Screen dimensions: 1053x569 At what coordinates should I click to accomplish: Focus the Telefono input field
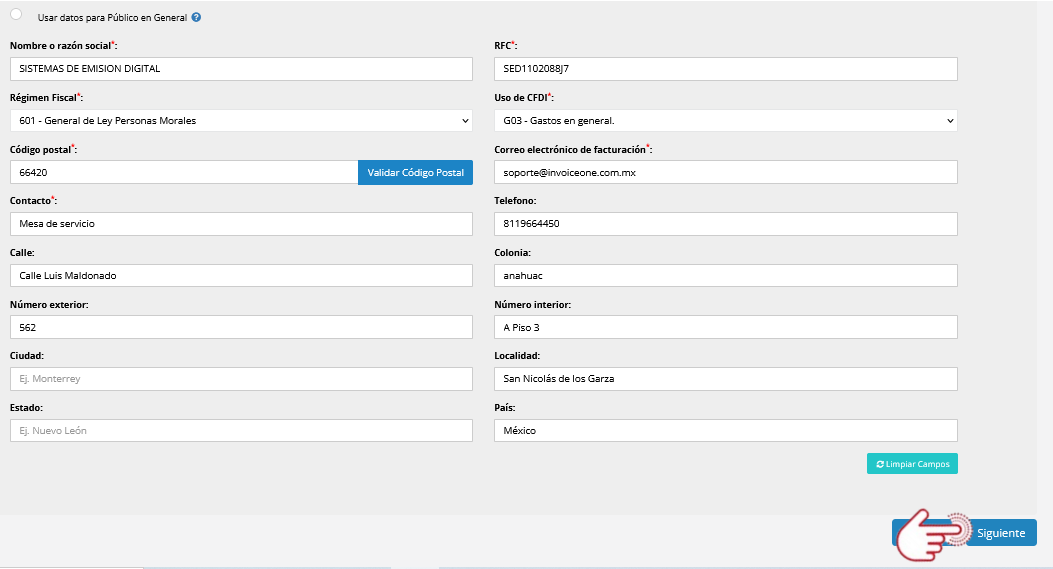(725, 224)
